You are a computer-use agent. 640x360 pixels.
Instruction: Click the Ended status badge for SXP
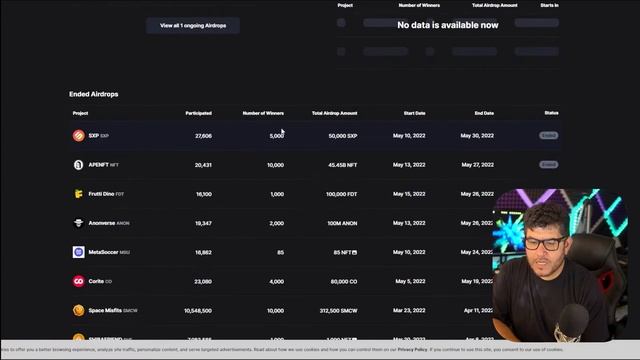(x=549, y=136)
